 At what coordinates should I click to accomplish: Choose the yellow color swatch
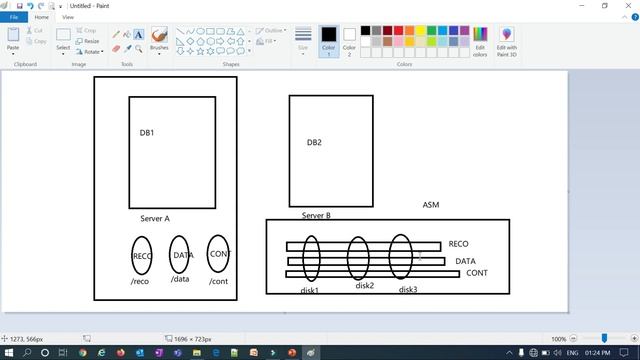[420, 30]
